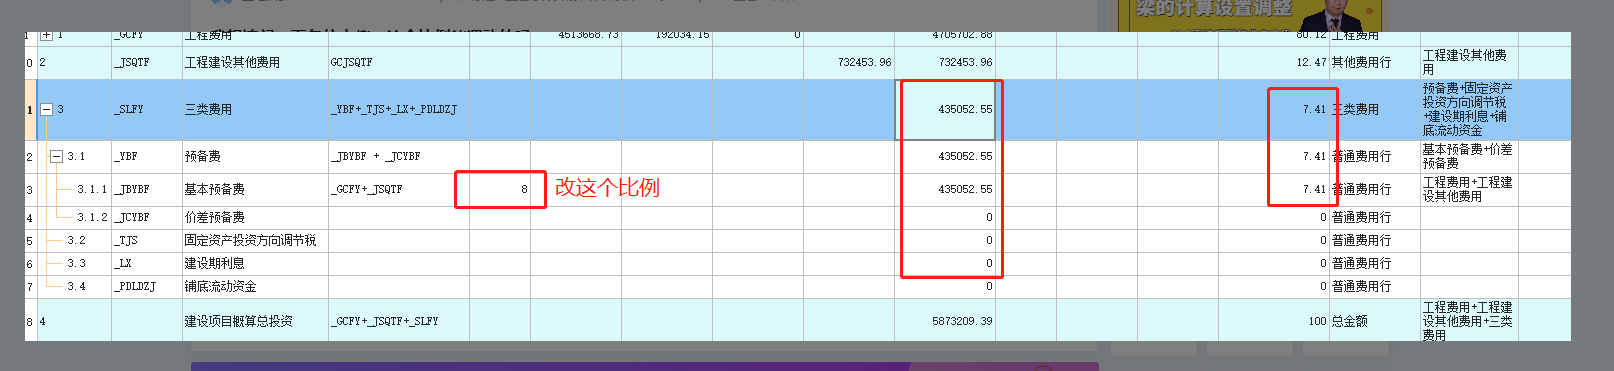The image size is (1614, 371).
Task: Select the _PDLDZJ code cell
Action: click(x=147, y=286)
